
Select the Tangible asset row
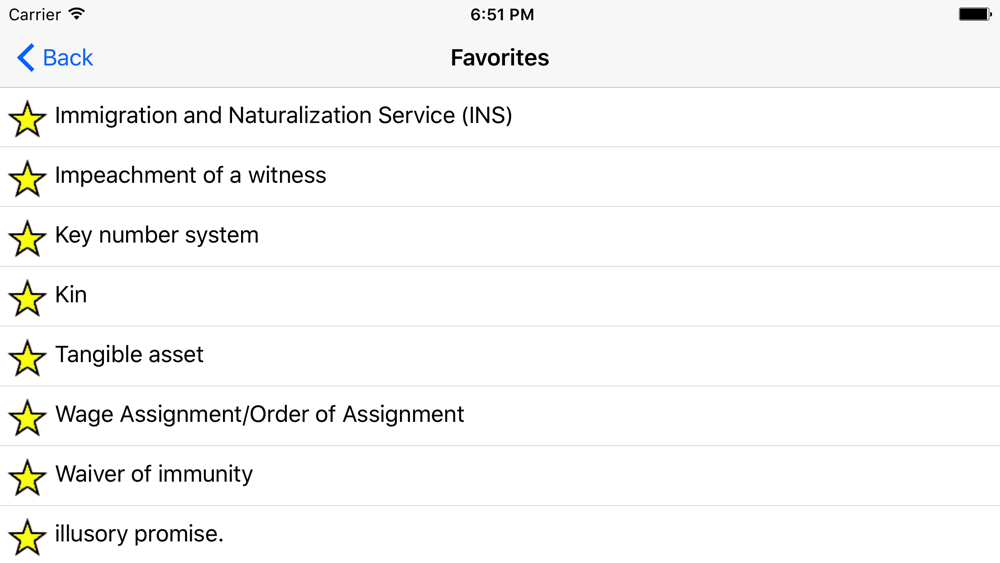click(x=500, y=356)
